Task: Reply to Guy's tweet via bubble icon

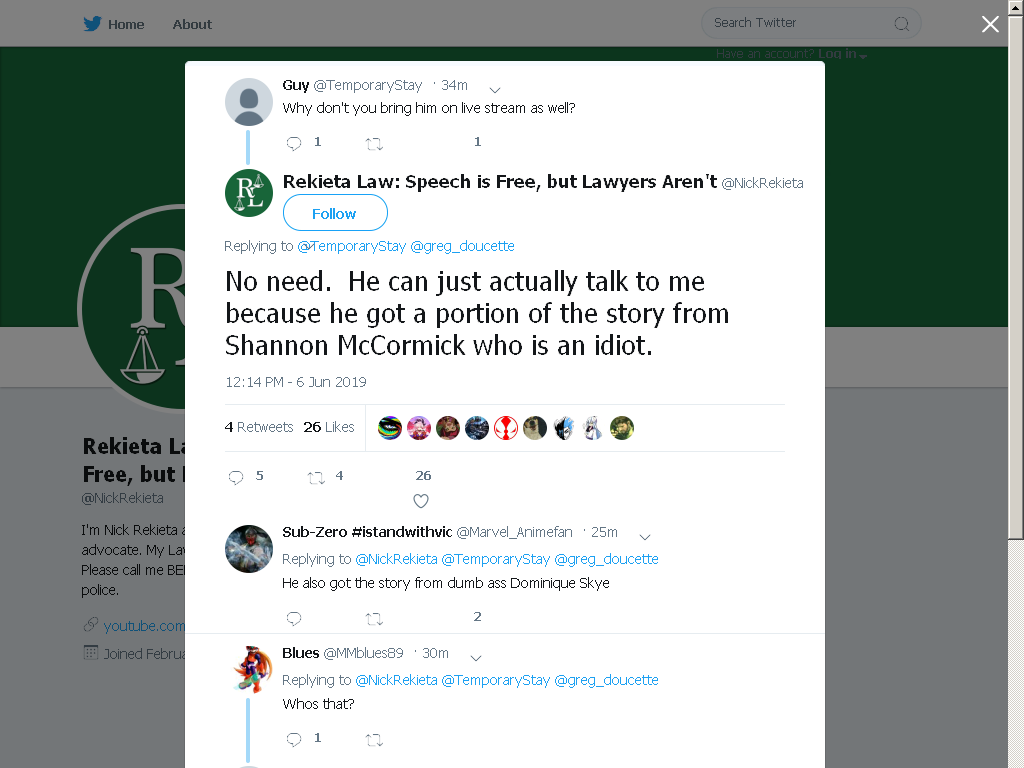Action: (x=294, y=143)
